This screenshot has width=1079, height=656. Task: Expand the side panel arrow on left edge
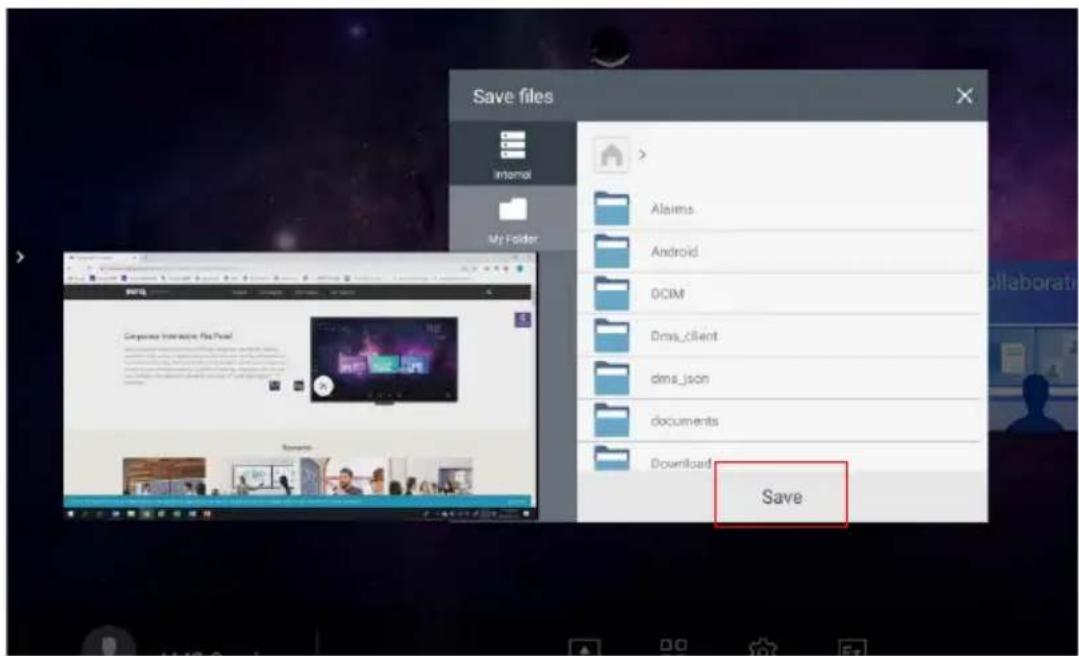(20, 257)
